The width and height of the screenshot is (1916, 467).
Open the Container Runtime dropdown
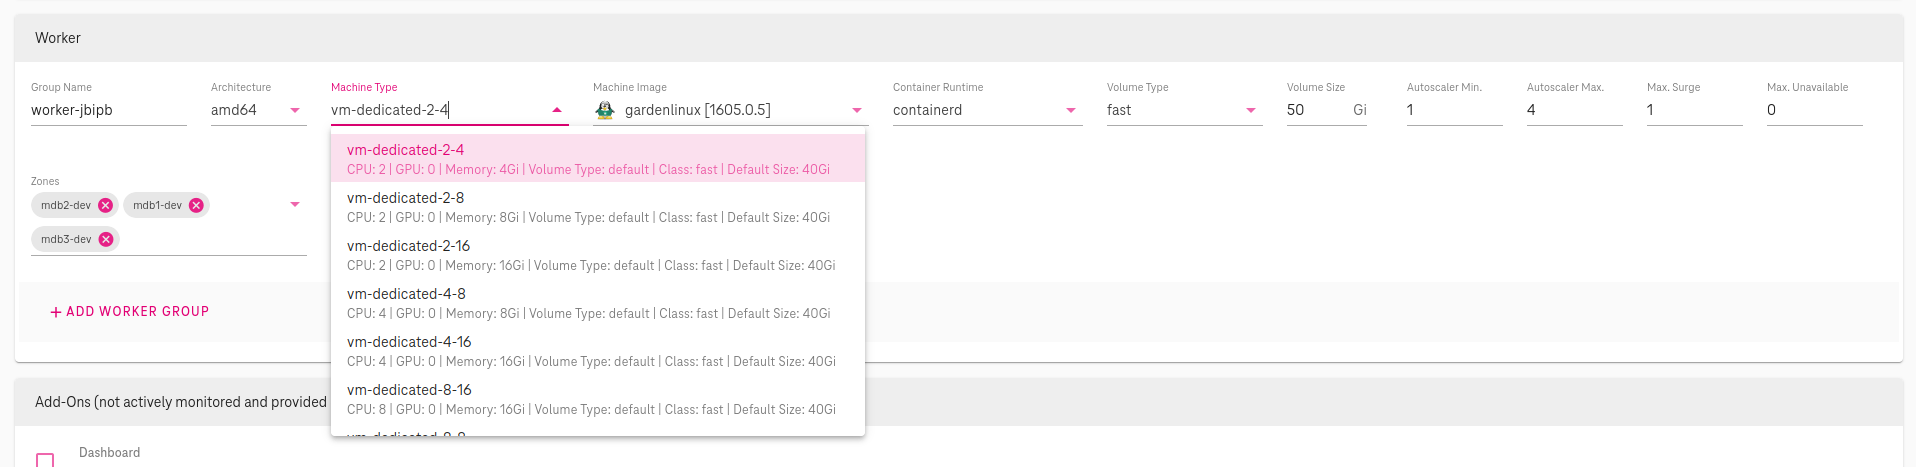[1071, 110]
